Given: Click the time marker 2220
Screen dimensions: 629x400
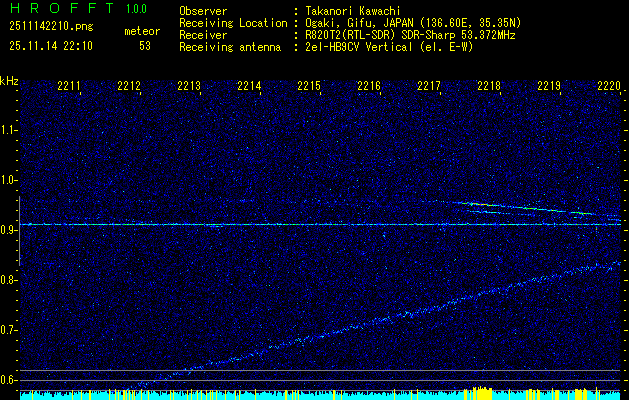Looking at the screenshot, I should pos(609,86).
